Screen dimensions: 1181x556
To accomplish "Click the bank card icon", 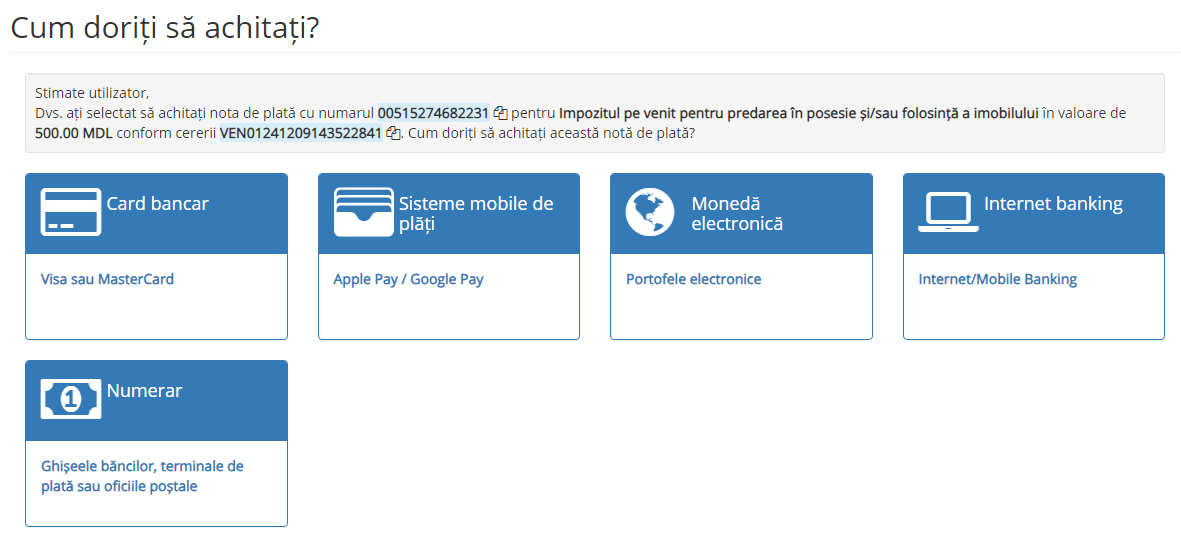I will pyautogui.click(x=71, y=212).
